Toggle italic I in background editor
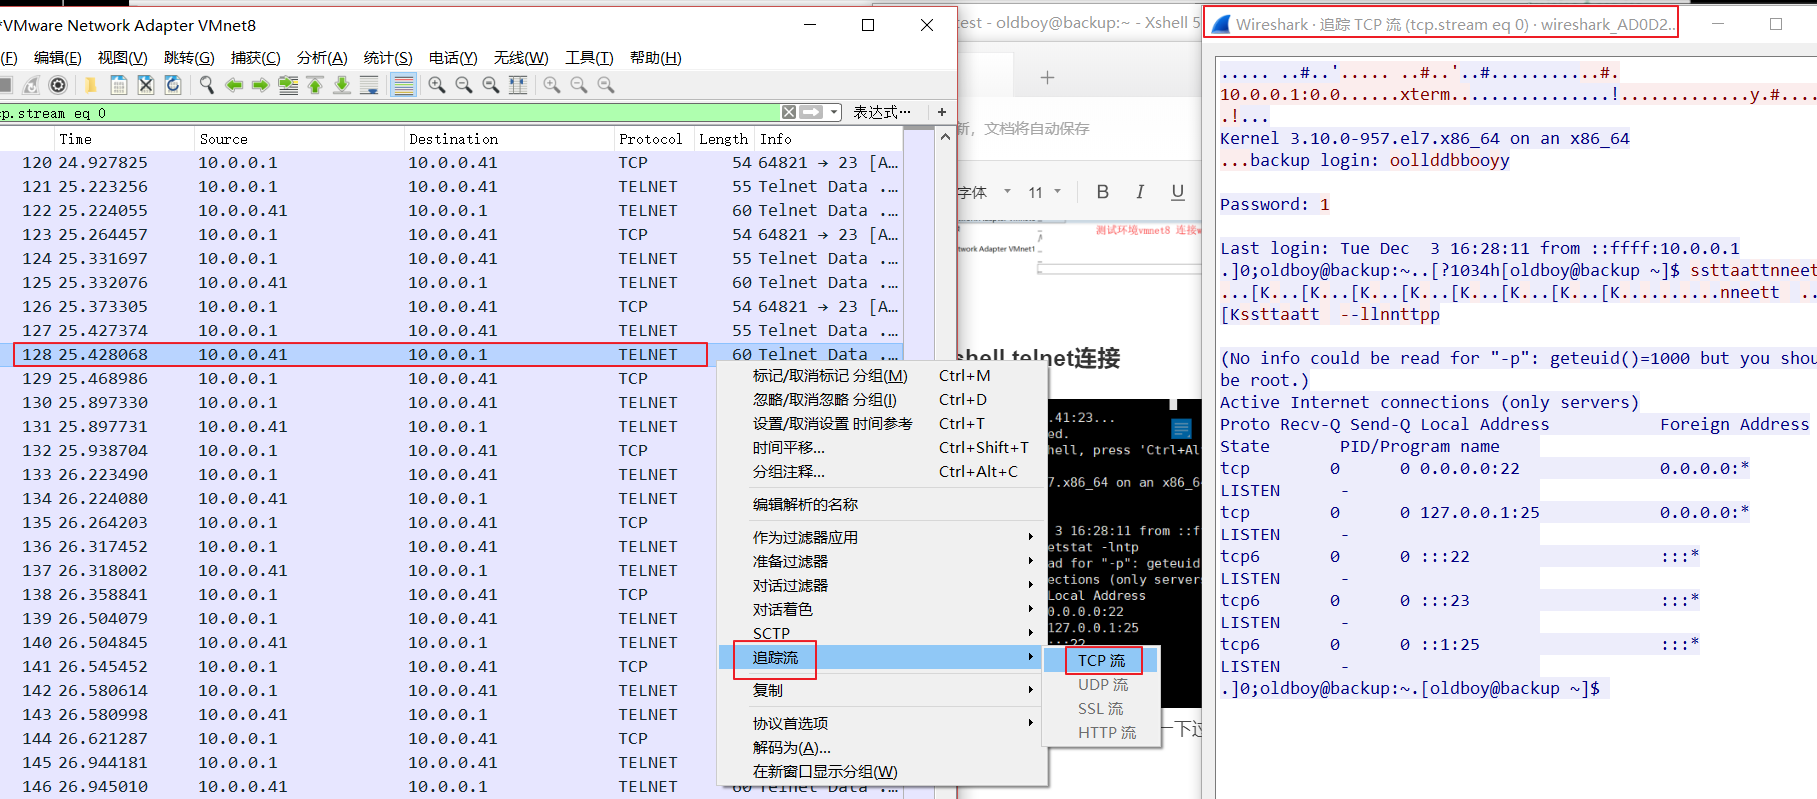Image resolution: width=1817 pixels, height=799 pixels. [1140, 192]
